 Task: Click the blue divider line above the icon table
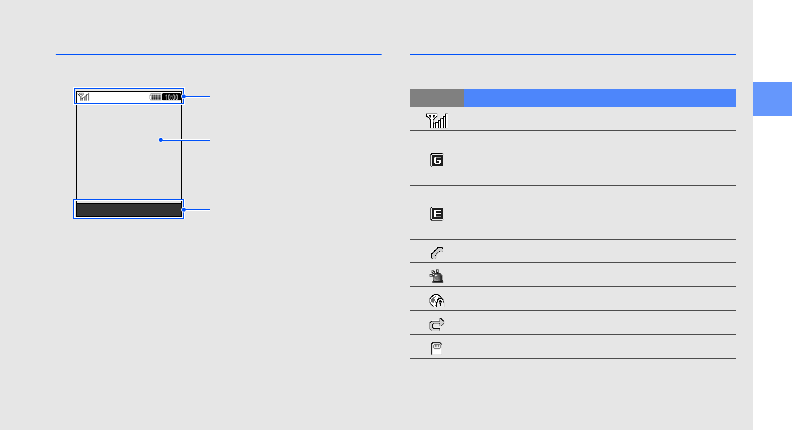tap(573, 54)
